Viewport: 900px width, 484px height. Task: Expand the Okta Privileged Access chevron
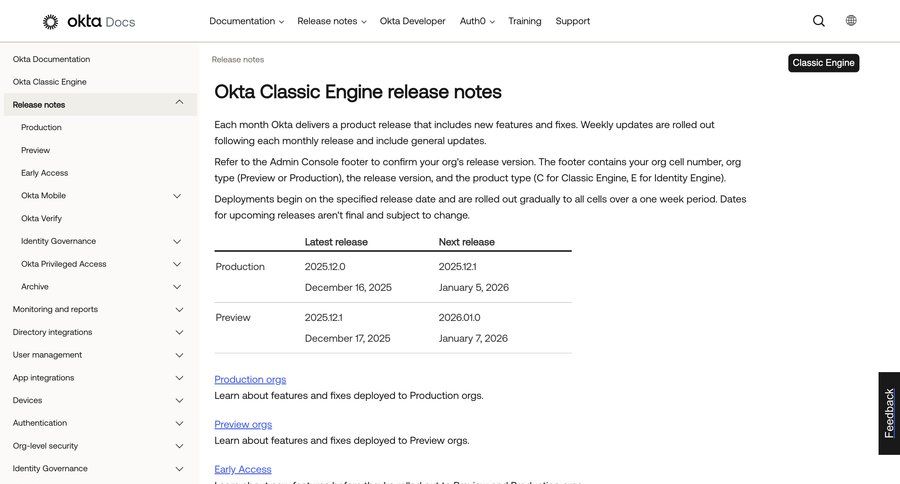click(x=177, y=264)
